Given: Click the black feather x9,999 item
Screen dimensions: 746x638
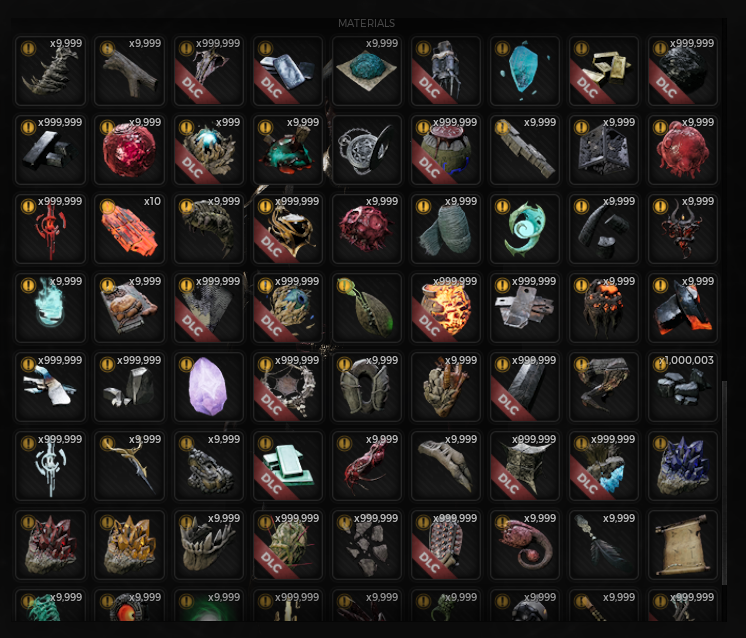Looking at the screenshot, I should pyautogui.click(x=603, y=545).
